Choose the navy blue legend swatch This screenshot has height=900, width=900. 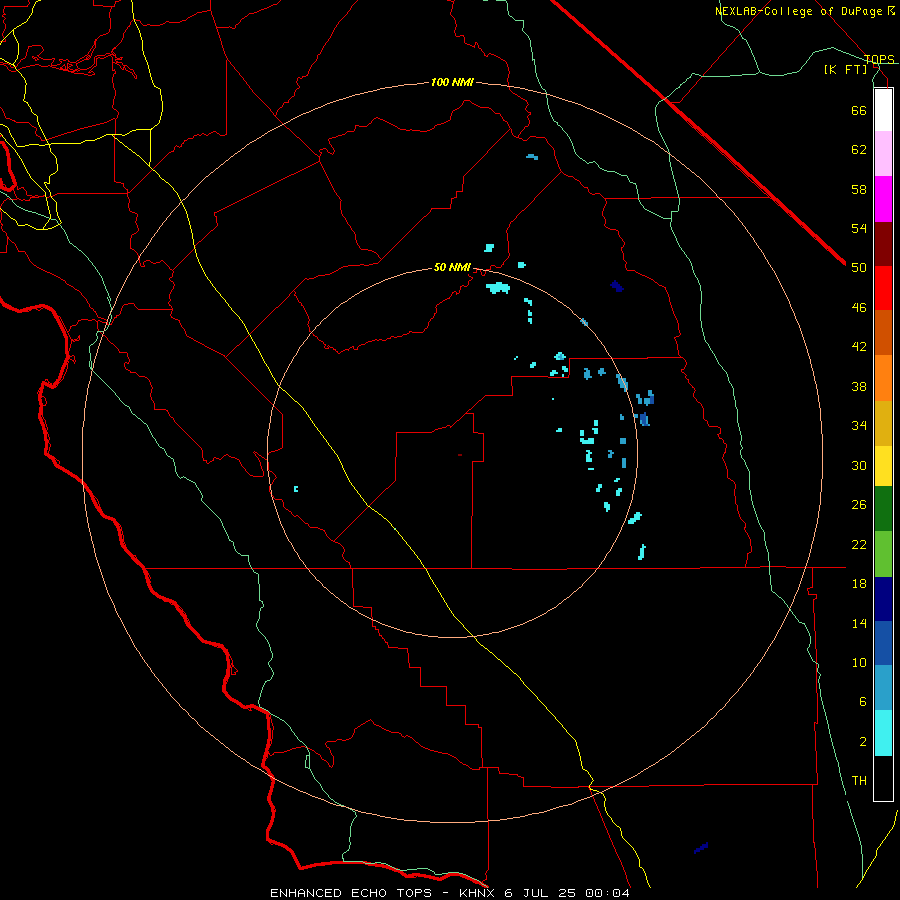883,599
